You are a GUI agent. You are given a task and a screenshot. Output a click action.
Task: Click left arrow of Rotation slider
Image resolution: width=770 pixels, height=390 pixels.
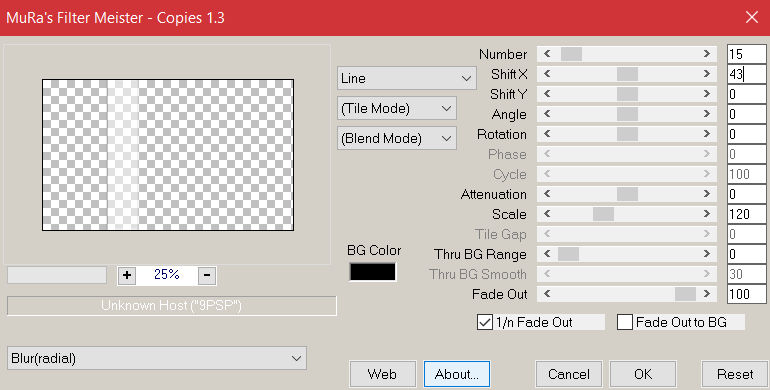pos(547,134)
